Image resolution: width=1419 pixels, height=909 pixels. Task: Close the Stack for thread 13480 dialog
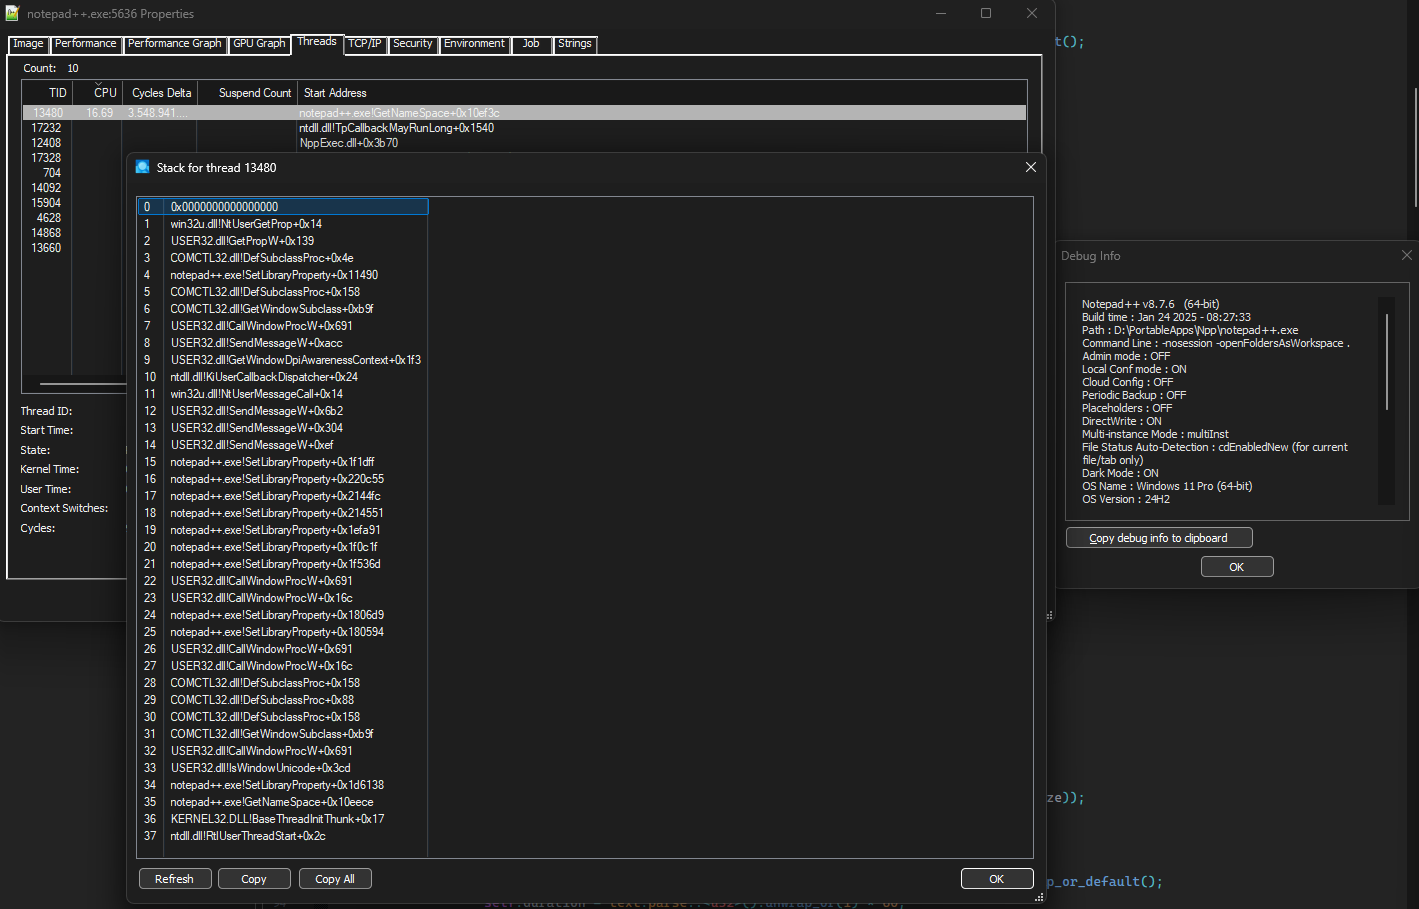pos(1030,167)
